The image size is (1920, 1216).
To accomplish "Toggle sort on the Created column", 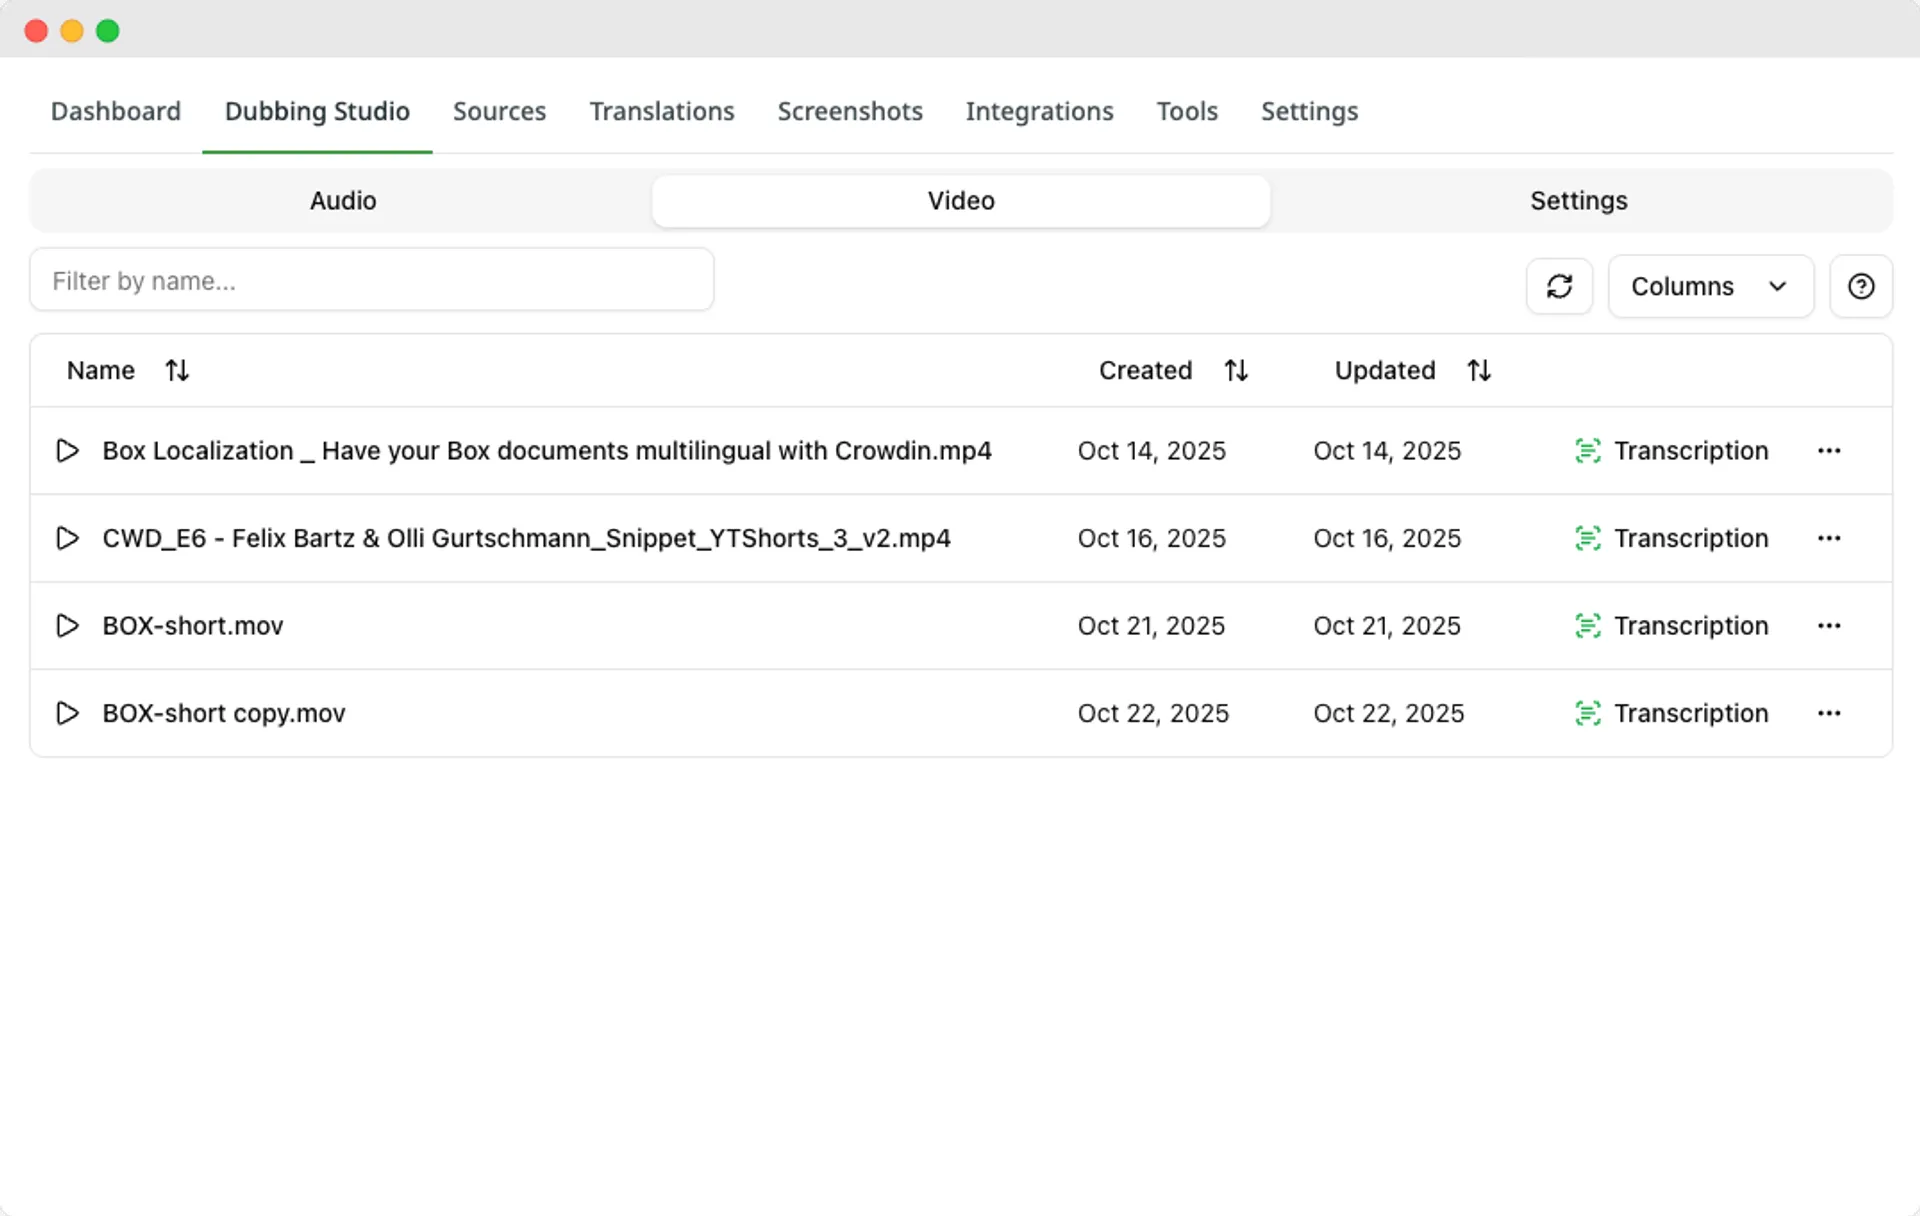I will (x=1235, y=371).
